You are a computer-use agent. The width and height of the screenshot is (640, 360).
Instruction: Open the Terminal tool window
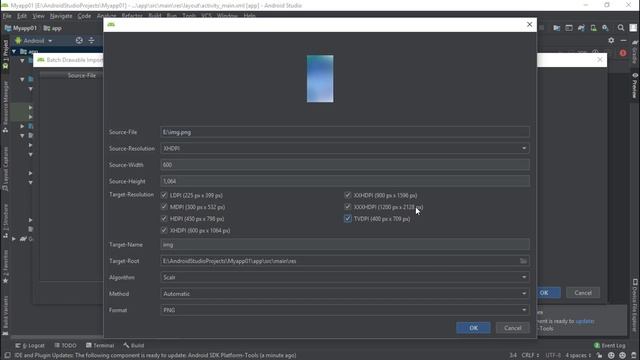(100, 345)
